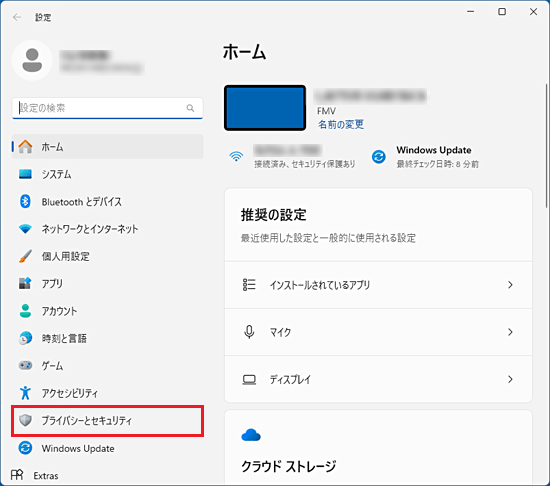Image resolution: width=550 pixels, height=486 pixels.
Task: Click the shield Privacy icon
Action: tap(25, 420)
